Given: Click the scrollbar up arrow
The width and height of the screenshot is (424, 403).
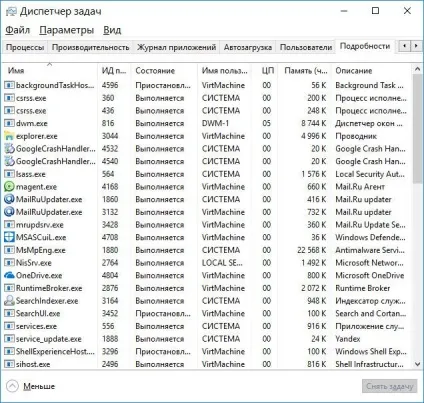Looking at the screenshot, I should coord(417,69).
